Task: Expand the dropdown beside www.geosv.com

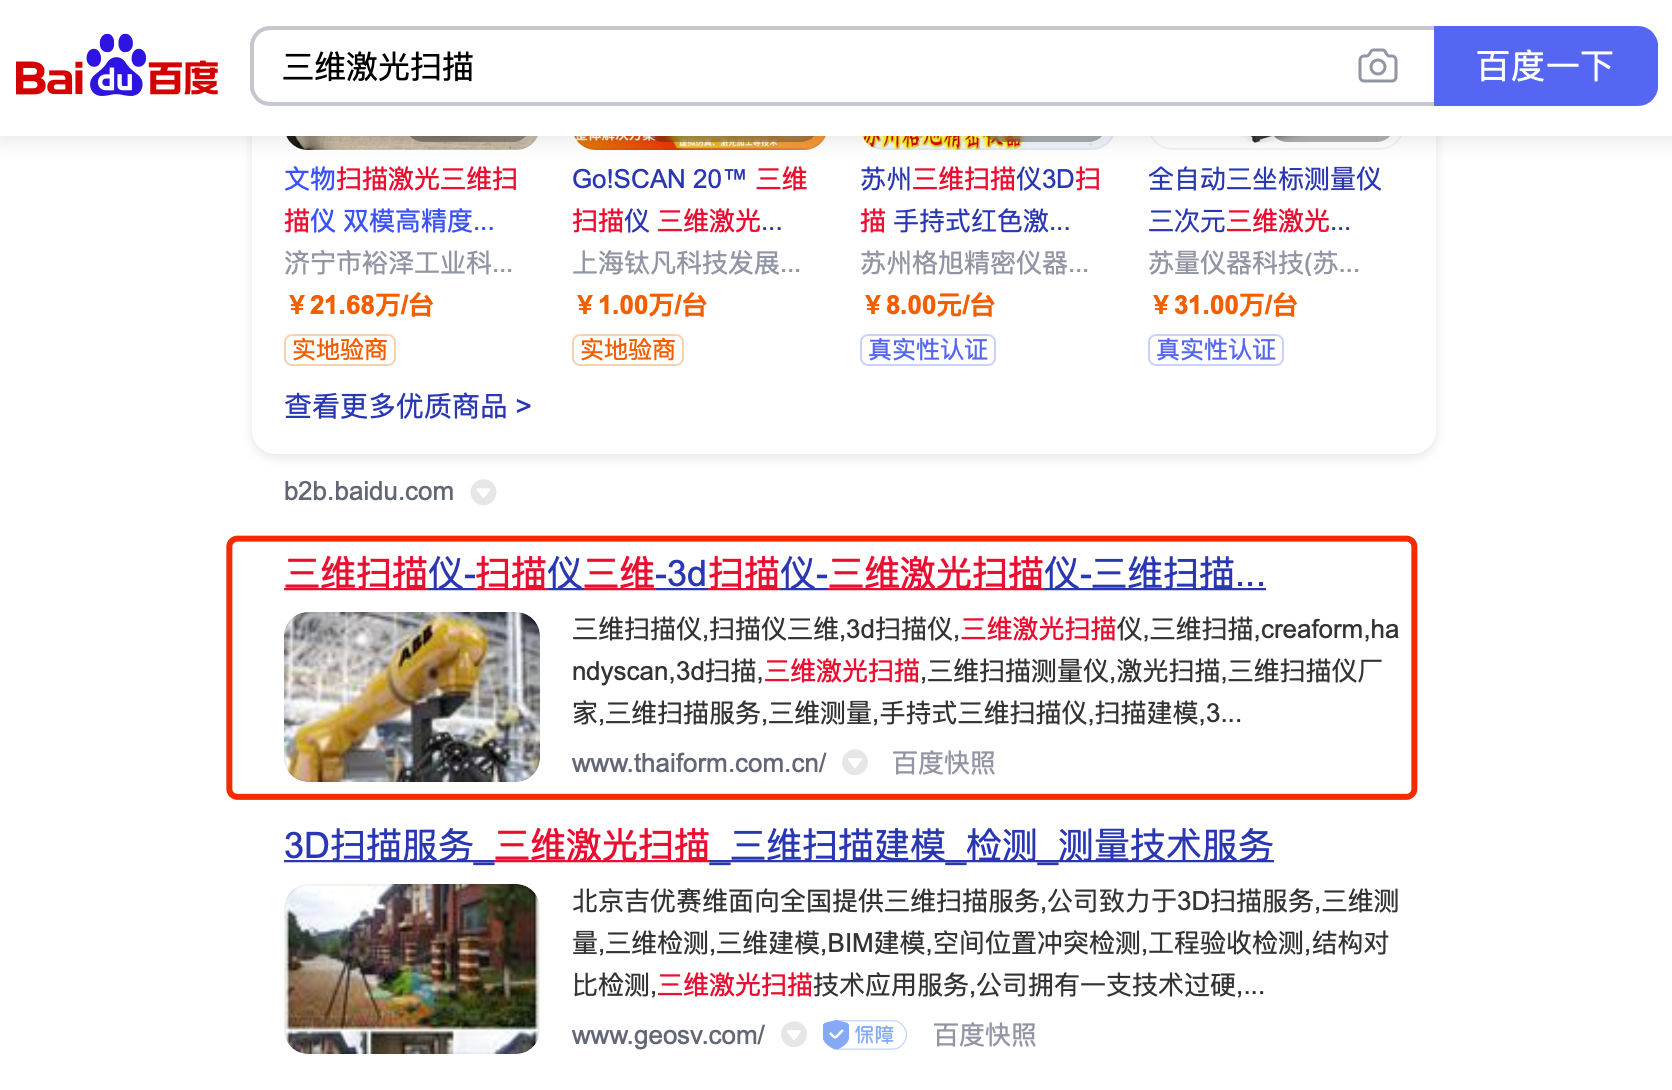Action: point(794,1035)
